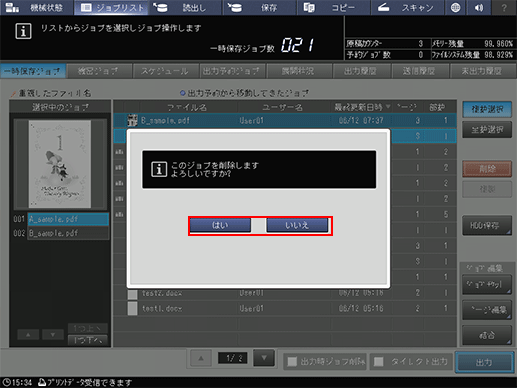Click the red 削除 delete button
517x388 pixels.
click(487, 169)
